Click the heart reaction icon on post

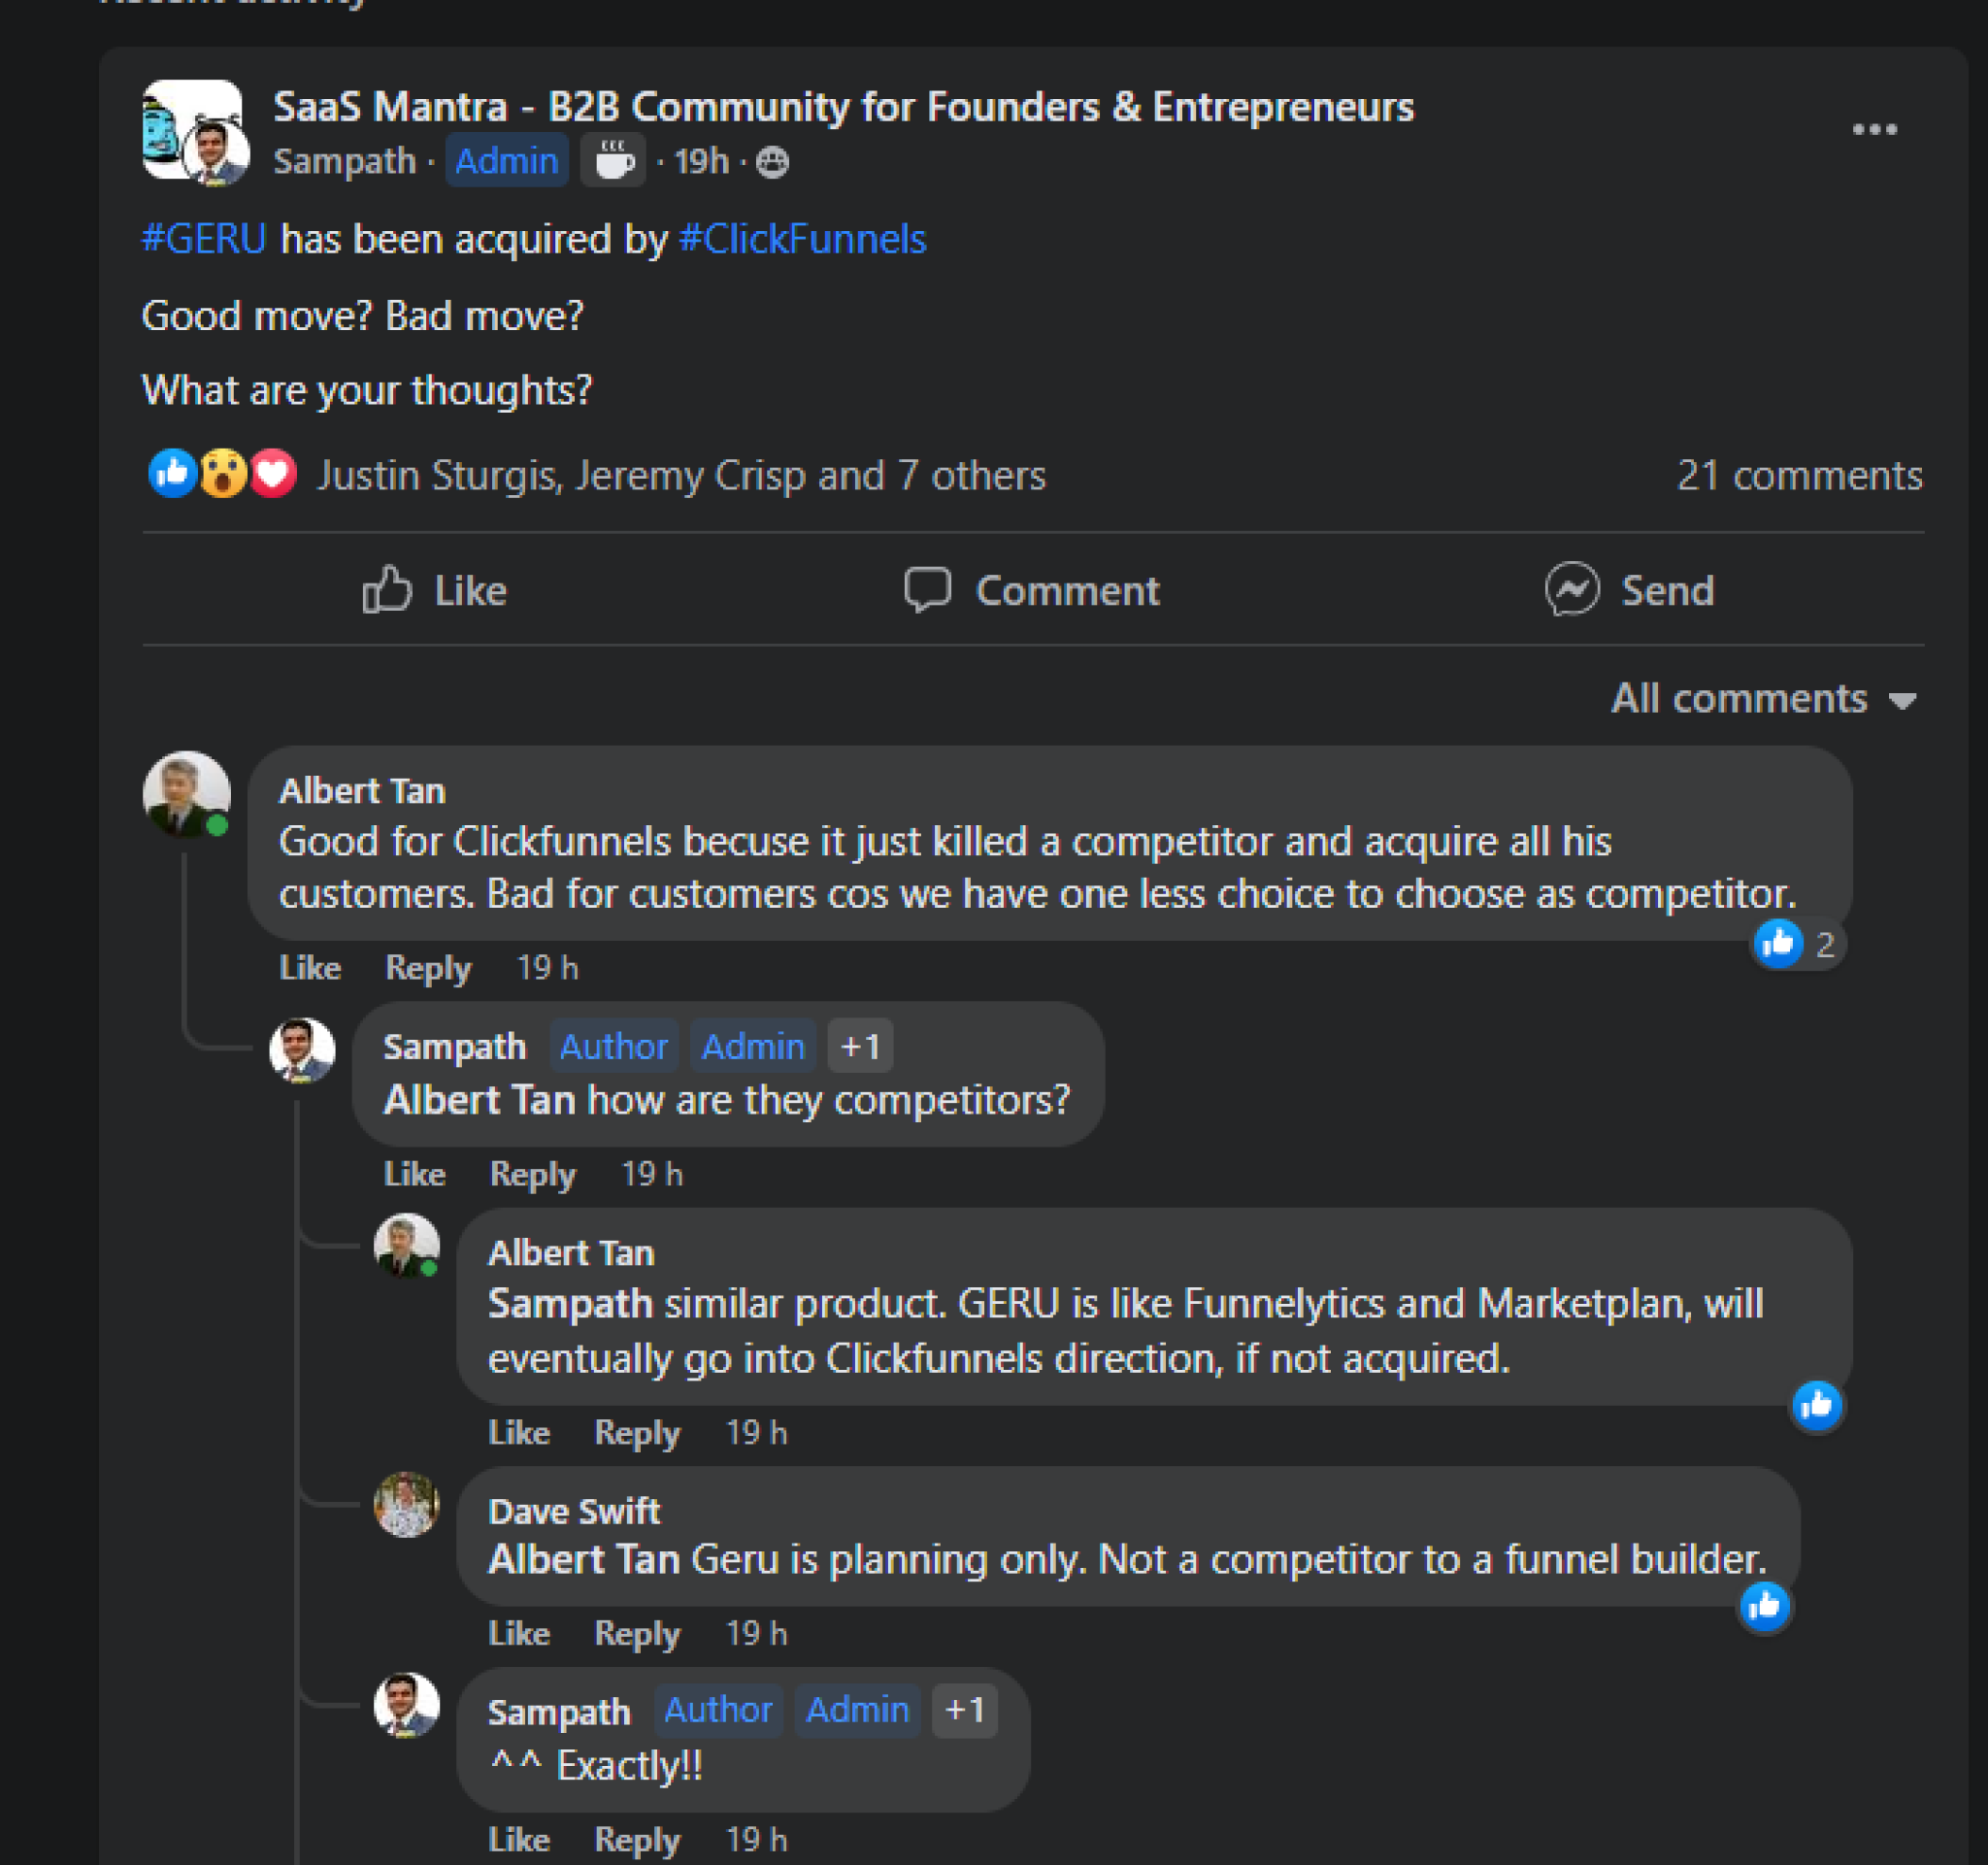(273, 474)
